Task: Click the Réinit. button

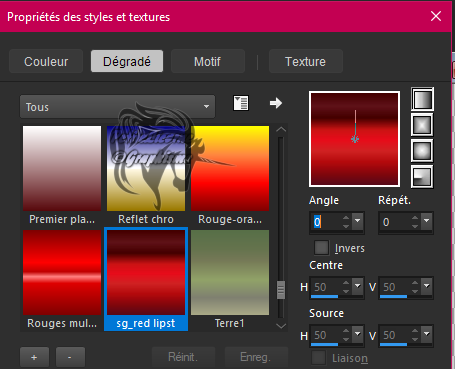Action: [183, 357]
